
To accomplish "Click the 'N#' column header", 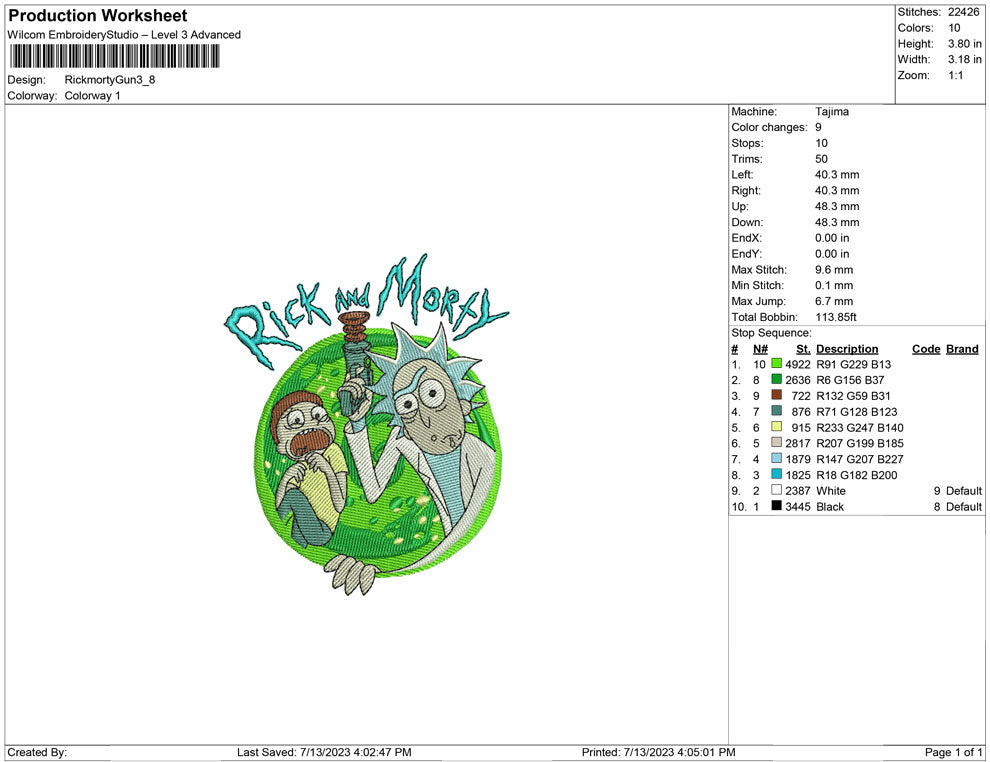I will click(760, 349).
